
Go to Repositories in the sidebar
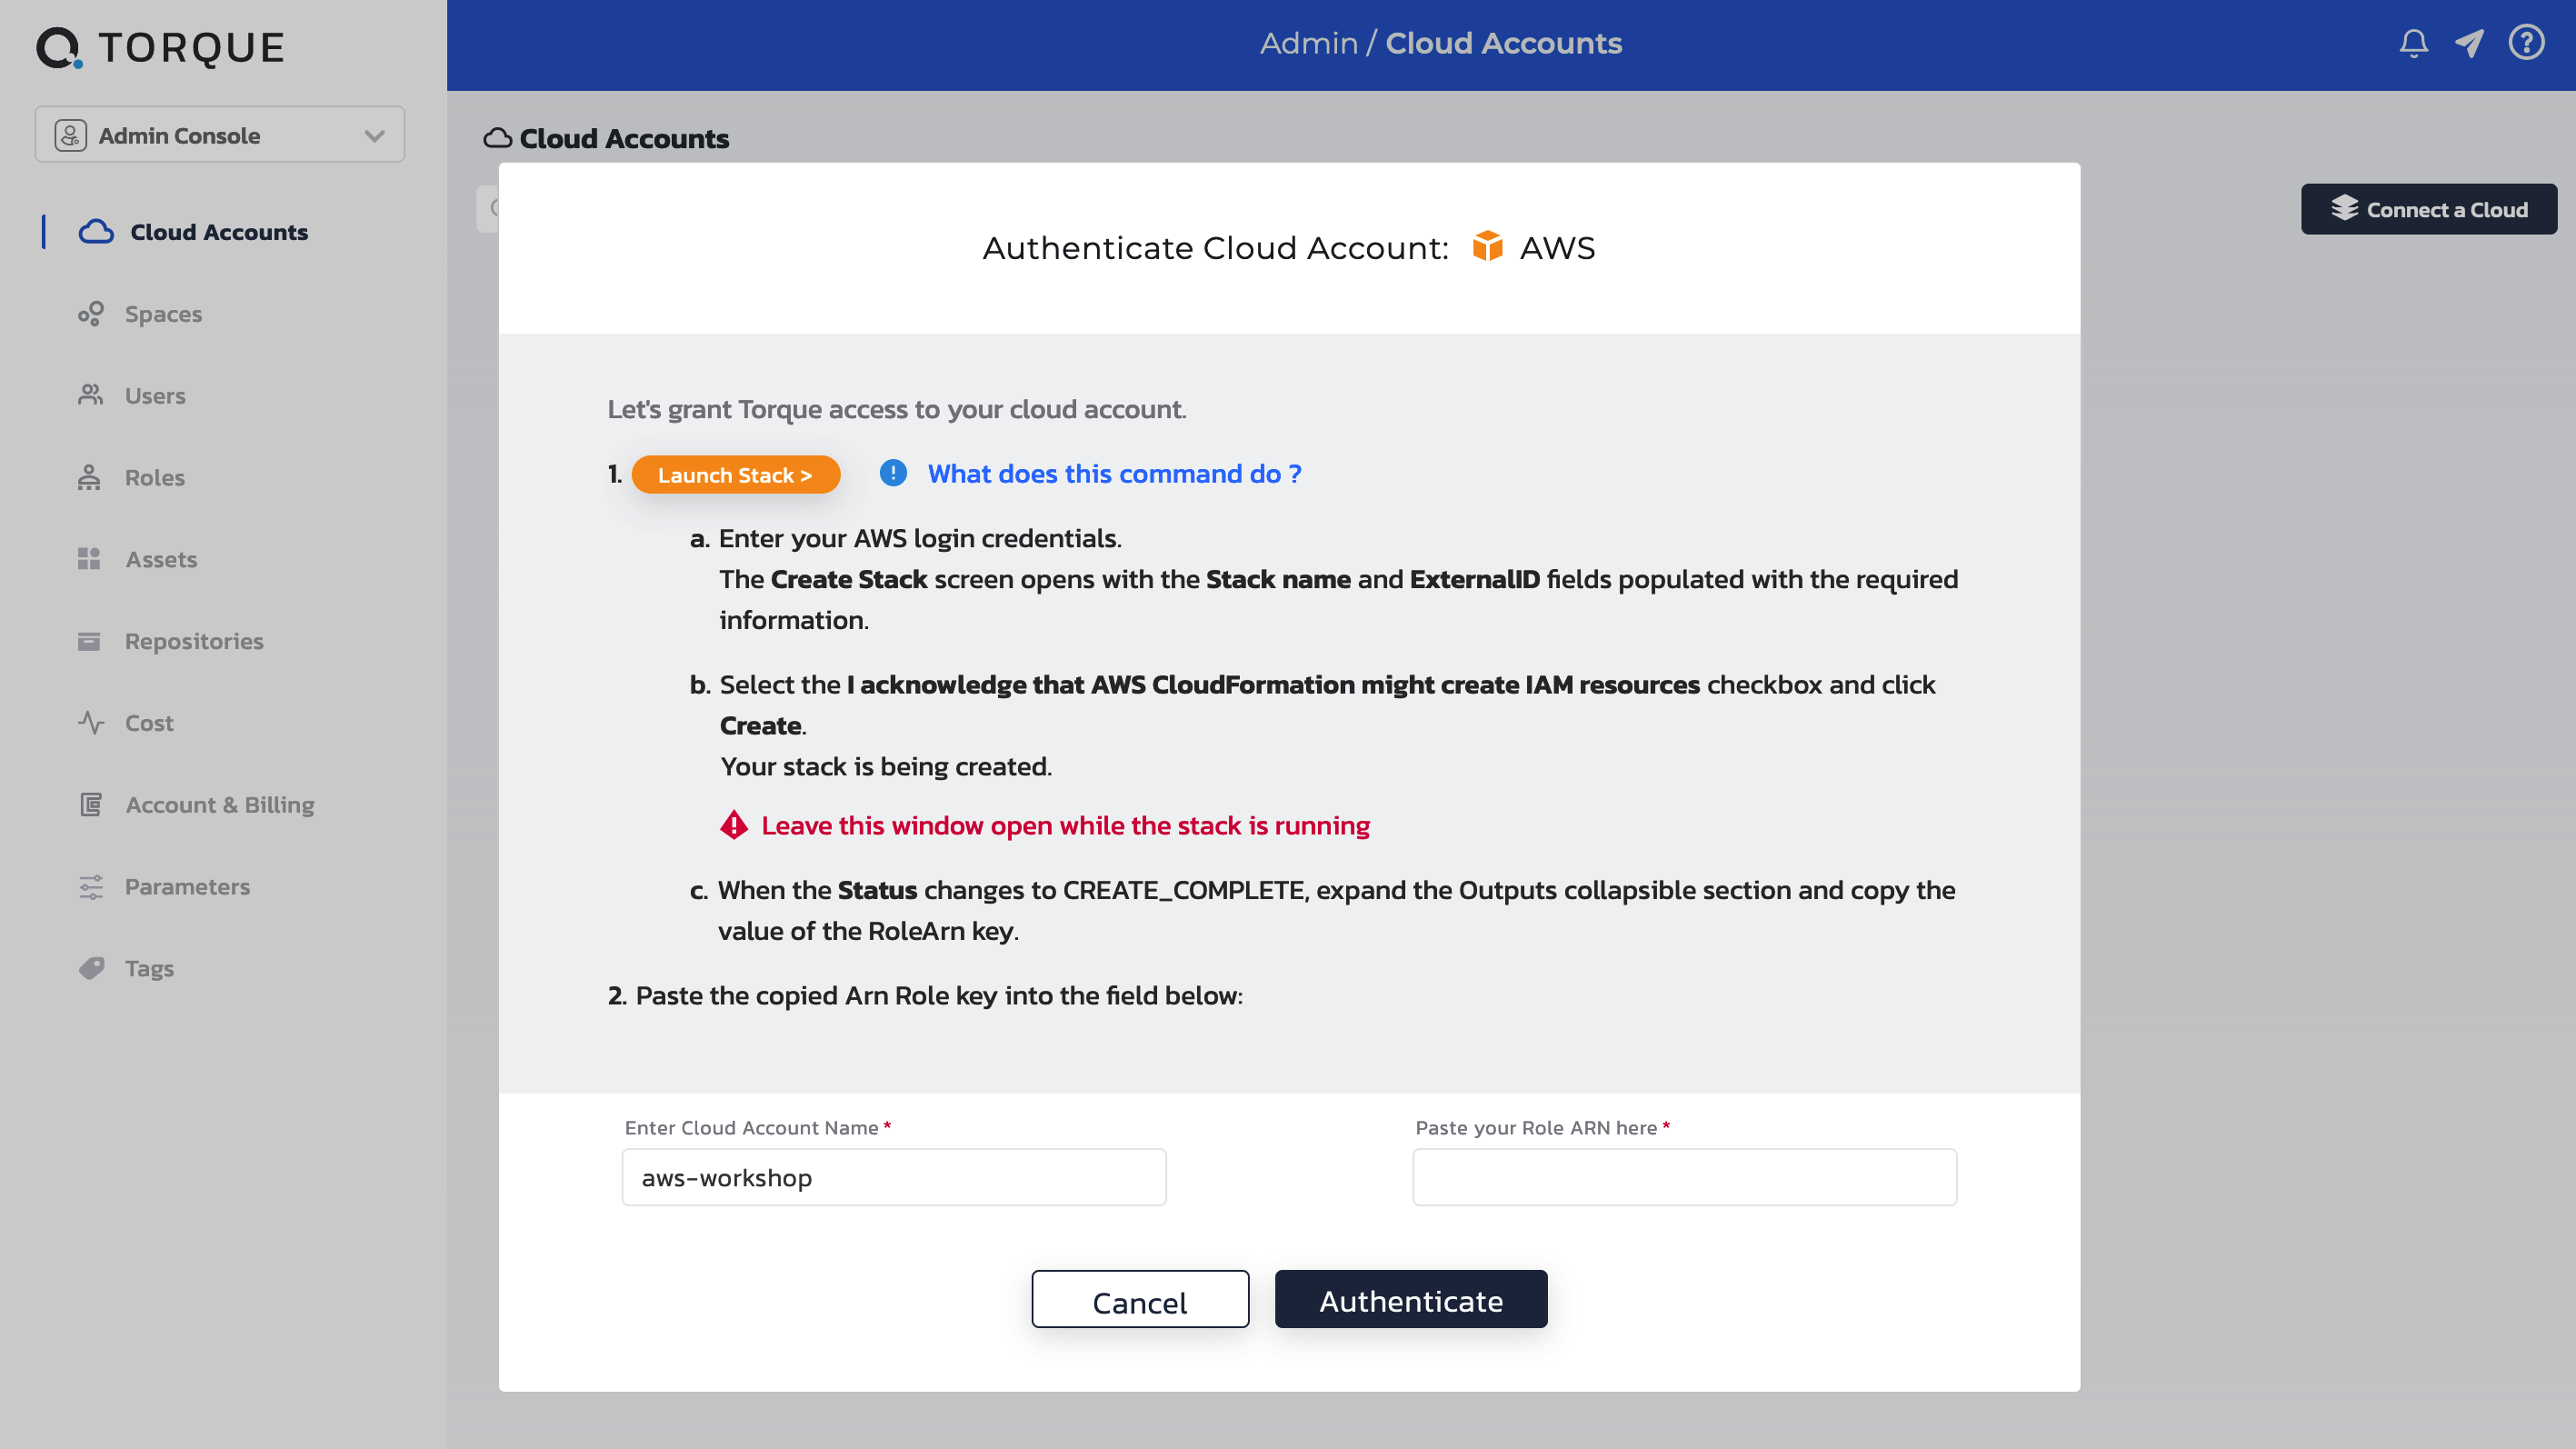tap(194, 641)
